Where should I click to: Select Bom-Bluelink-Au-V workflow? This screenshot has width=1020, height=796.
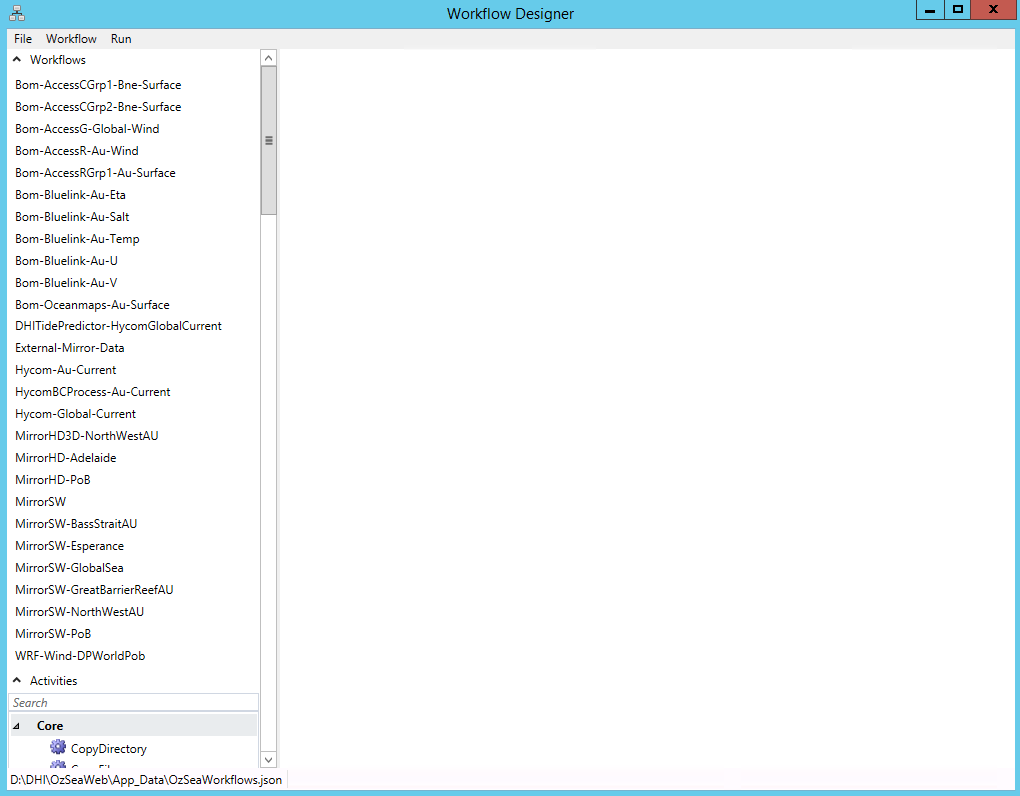(66, 283)
